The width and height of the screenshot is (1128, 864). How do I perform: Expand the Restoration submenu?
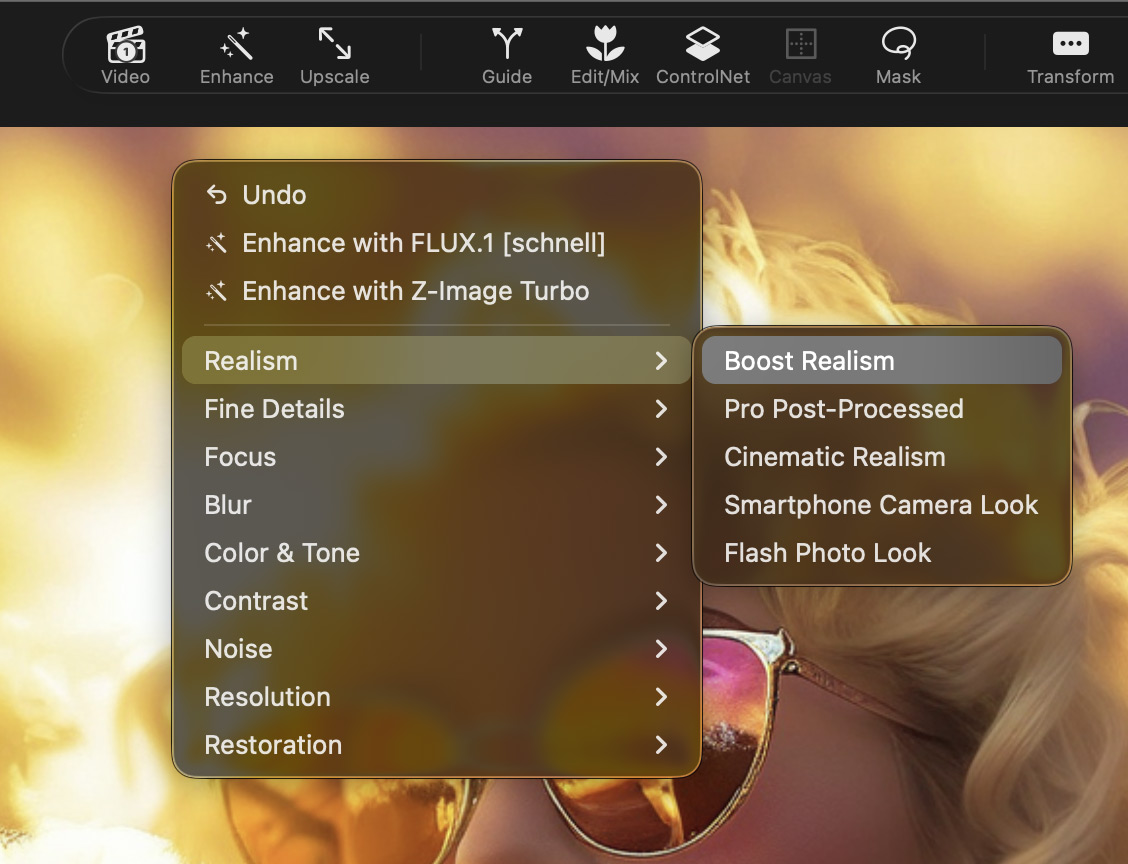click(435, 745)
